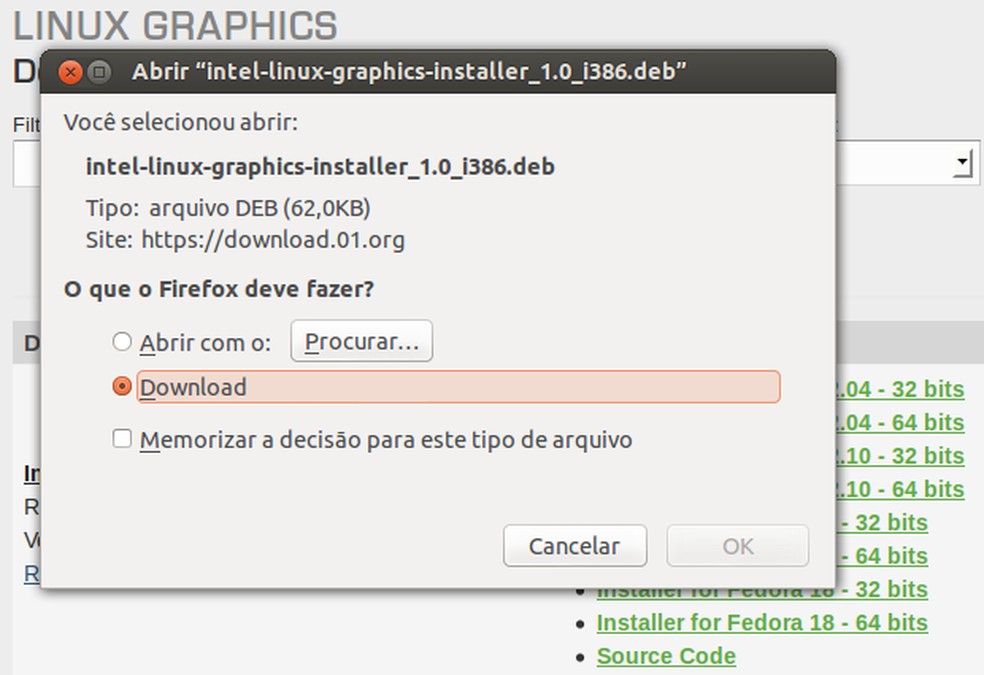Image resolution: width=984 pixels, height=675 pixels.
Task: Open the filter dropdown arrow on webpage
Action: coord(963,163)
